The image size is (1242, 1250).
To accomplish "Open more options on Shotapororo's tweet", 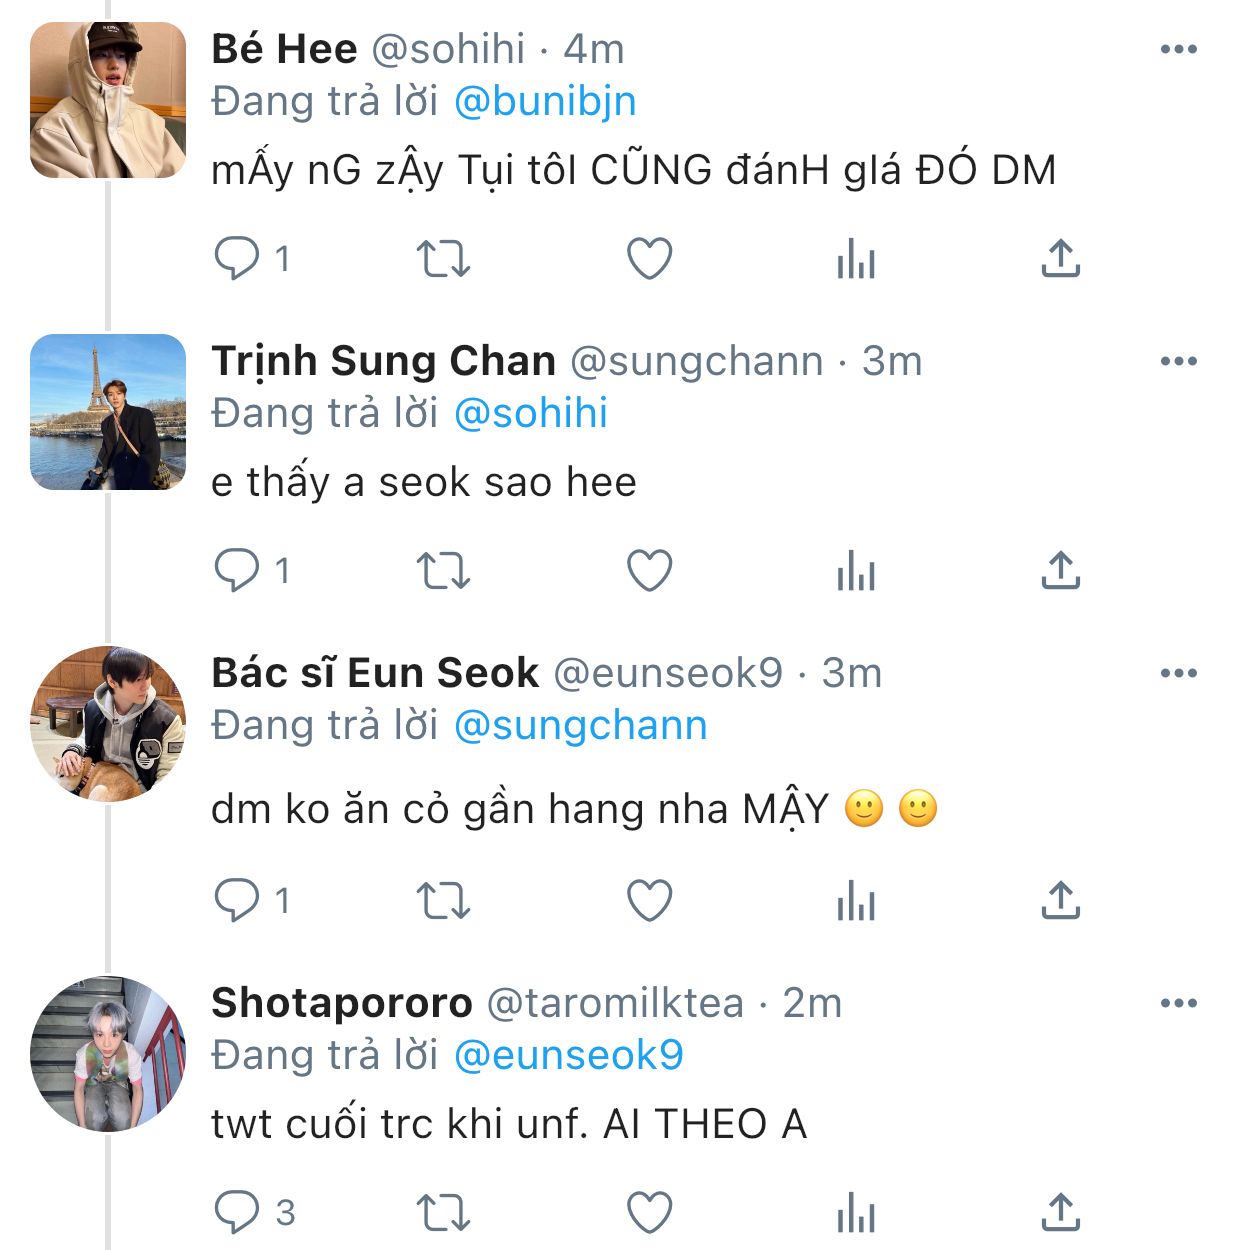I will [1179, 1003].
